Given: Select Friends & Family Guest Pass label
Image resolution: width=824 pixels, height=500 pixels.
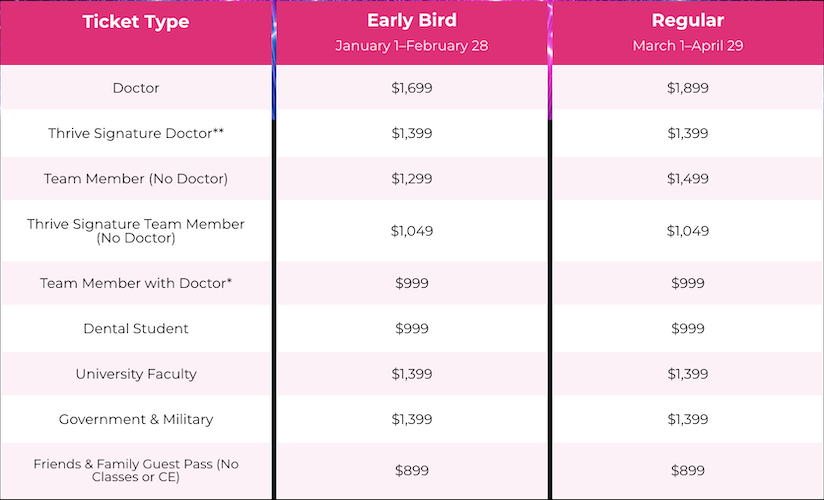Looking at the screenshot, I should click(x=136, y=471).
